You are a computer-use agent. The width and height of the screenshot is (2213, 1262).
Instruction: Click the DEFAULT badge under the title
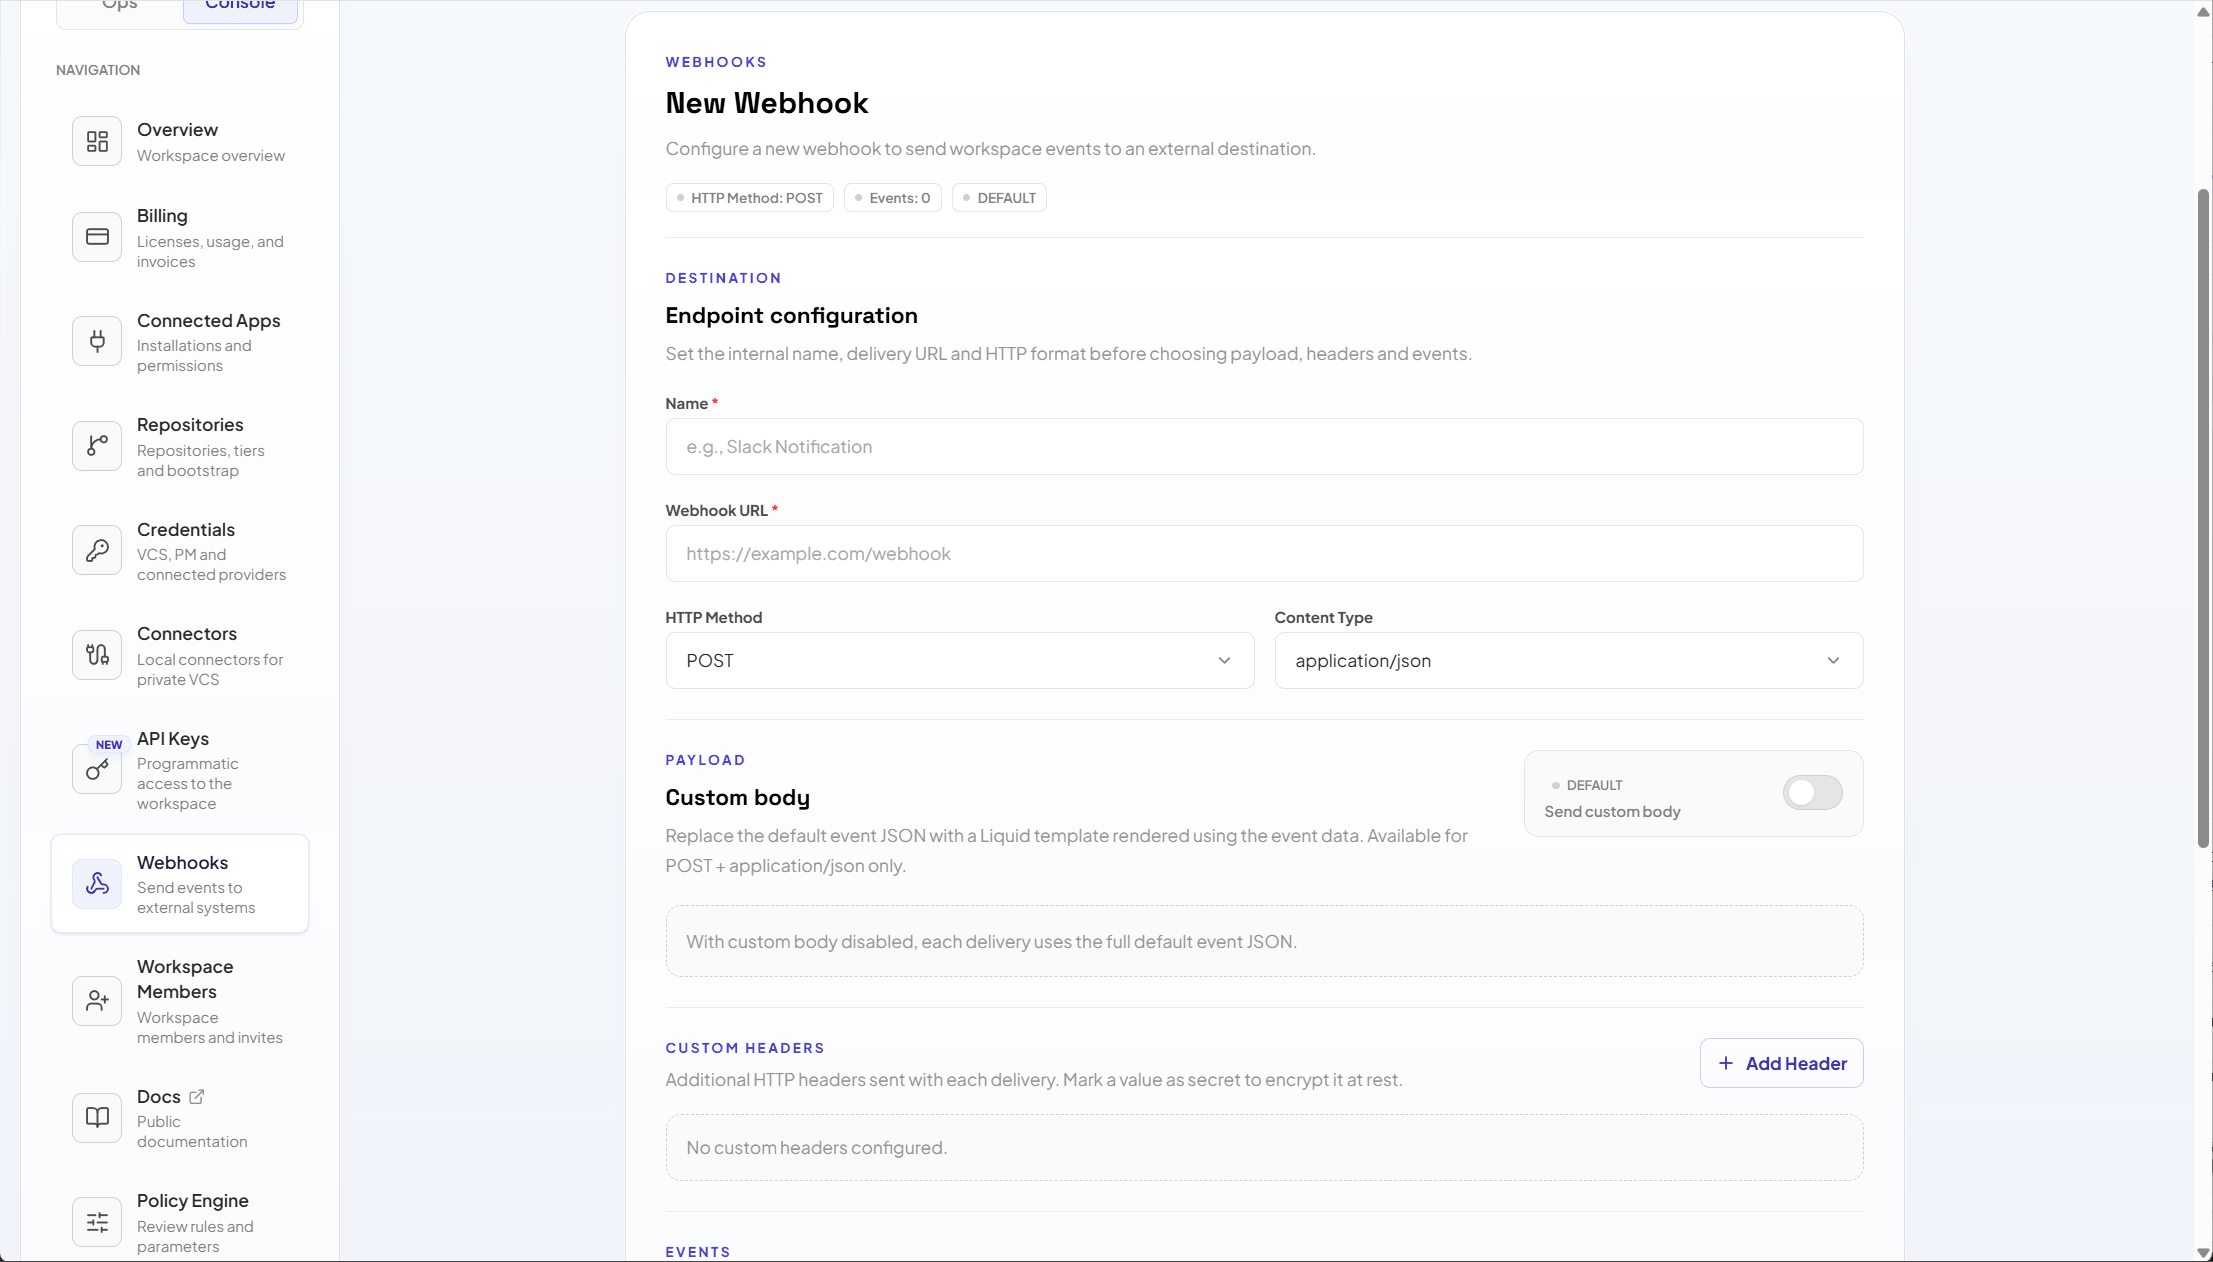click(999, 198)
